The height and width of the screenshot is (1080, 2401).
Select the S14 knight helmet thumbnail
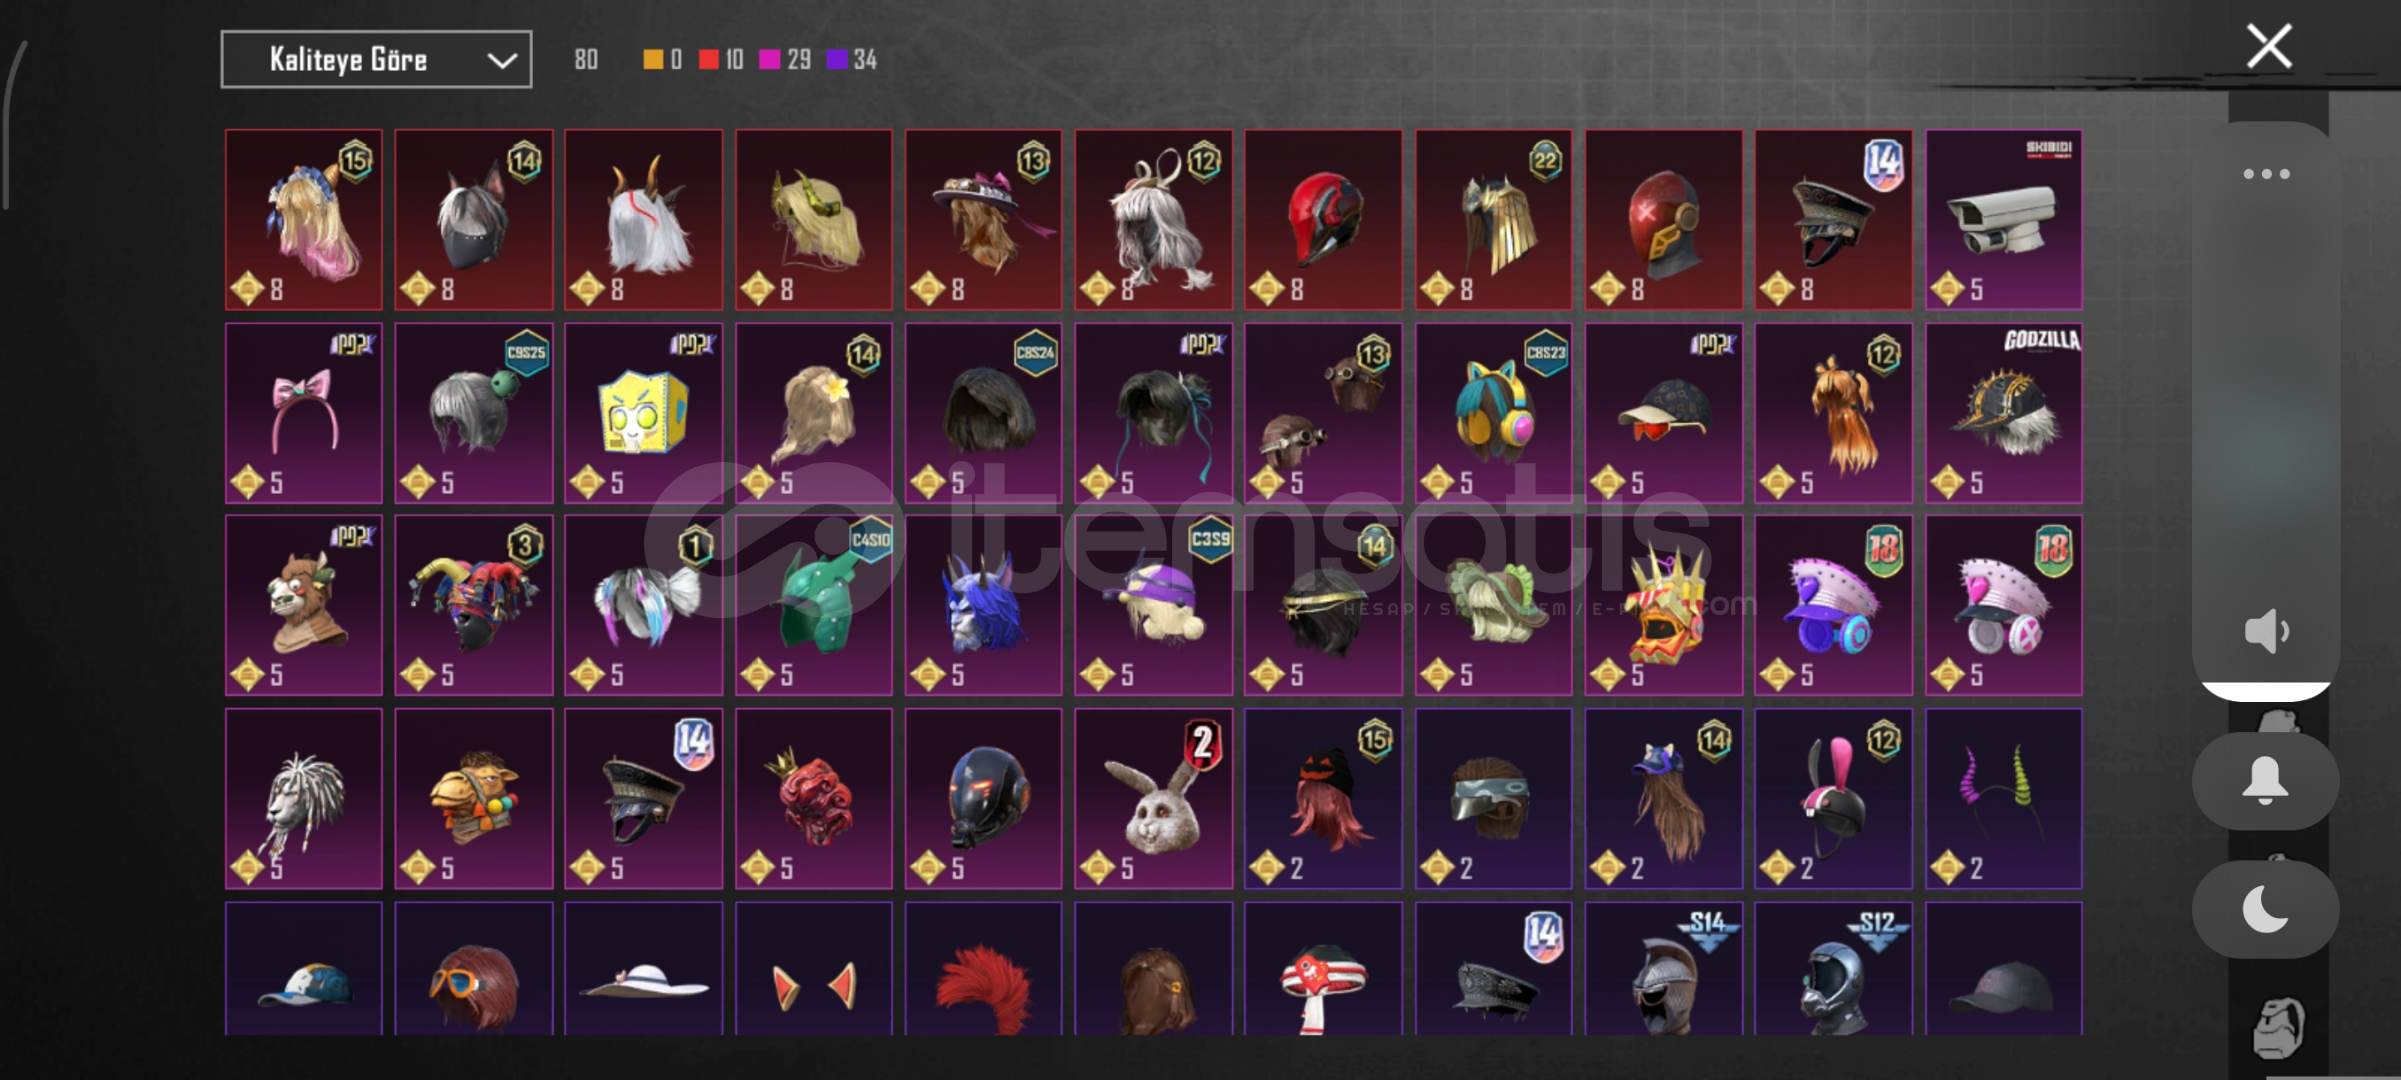[1663, 968]
